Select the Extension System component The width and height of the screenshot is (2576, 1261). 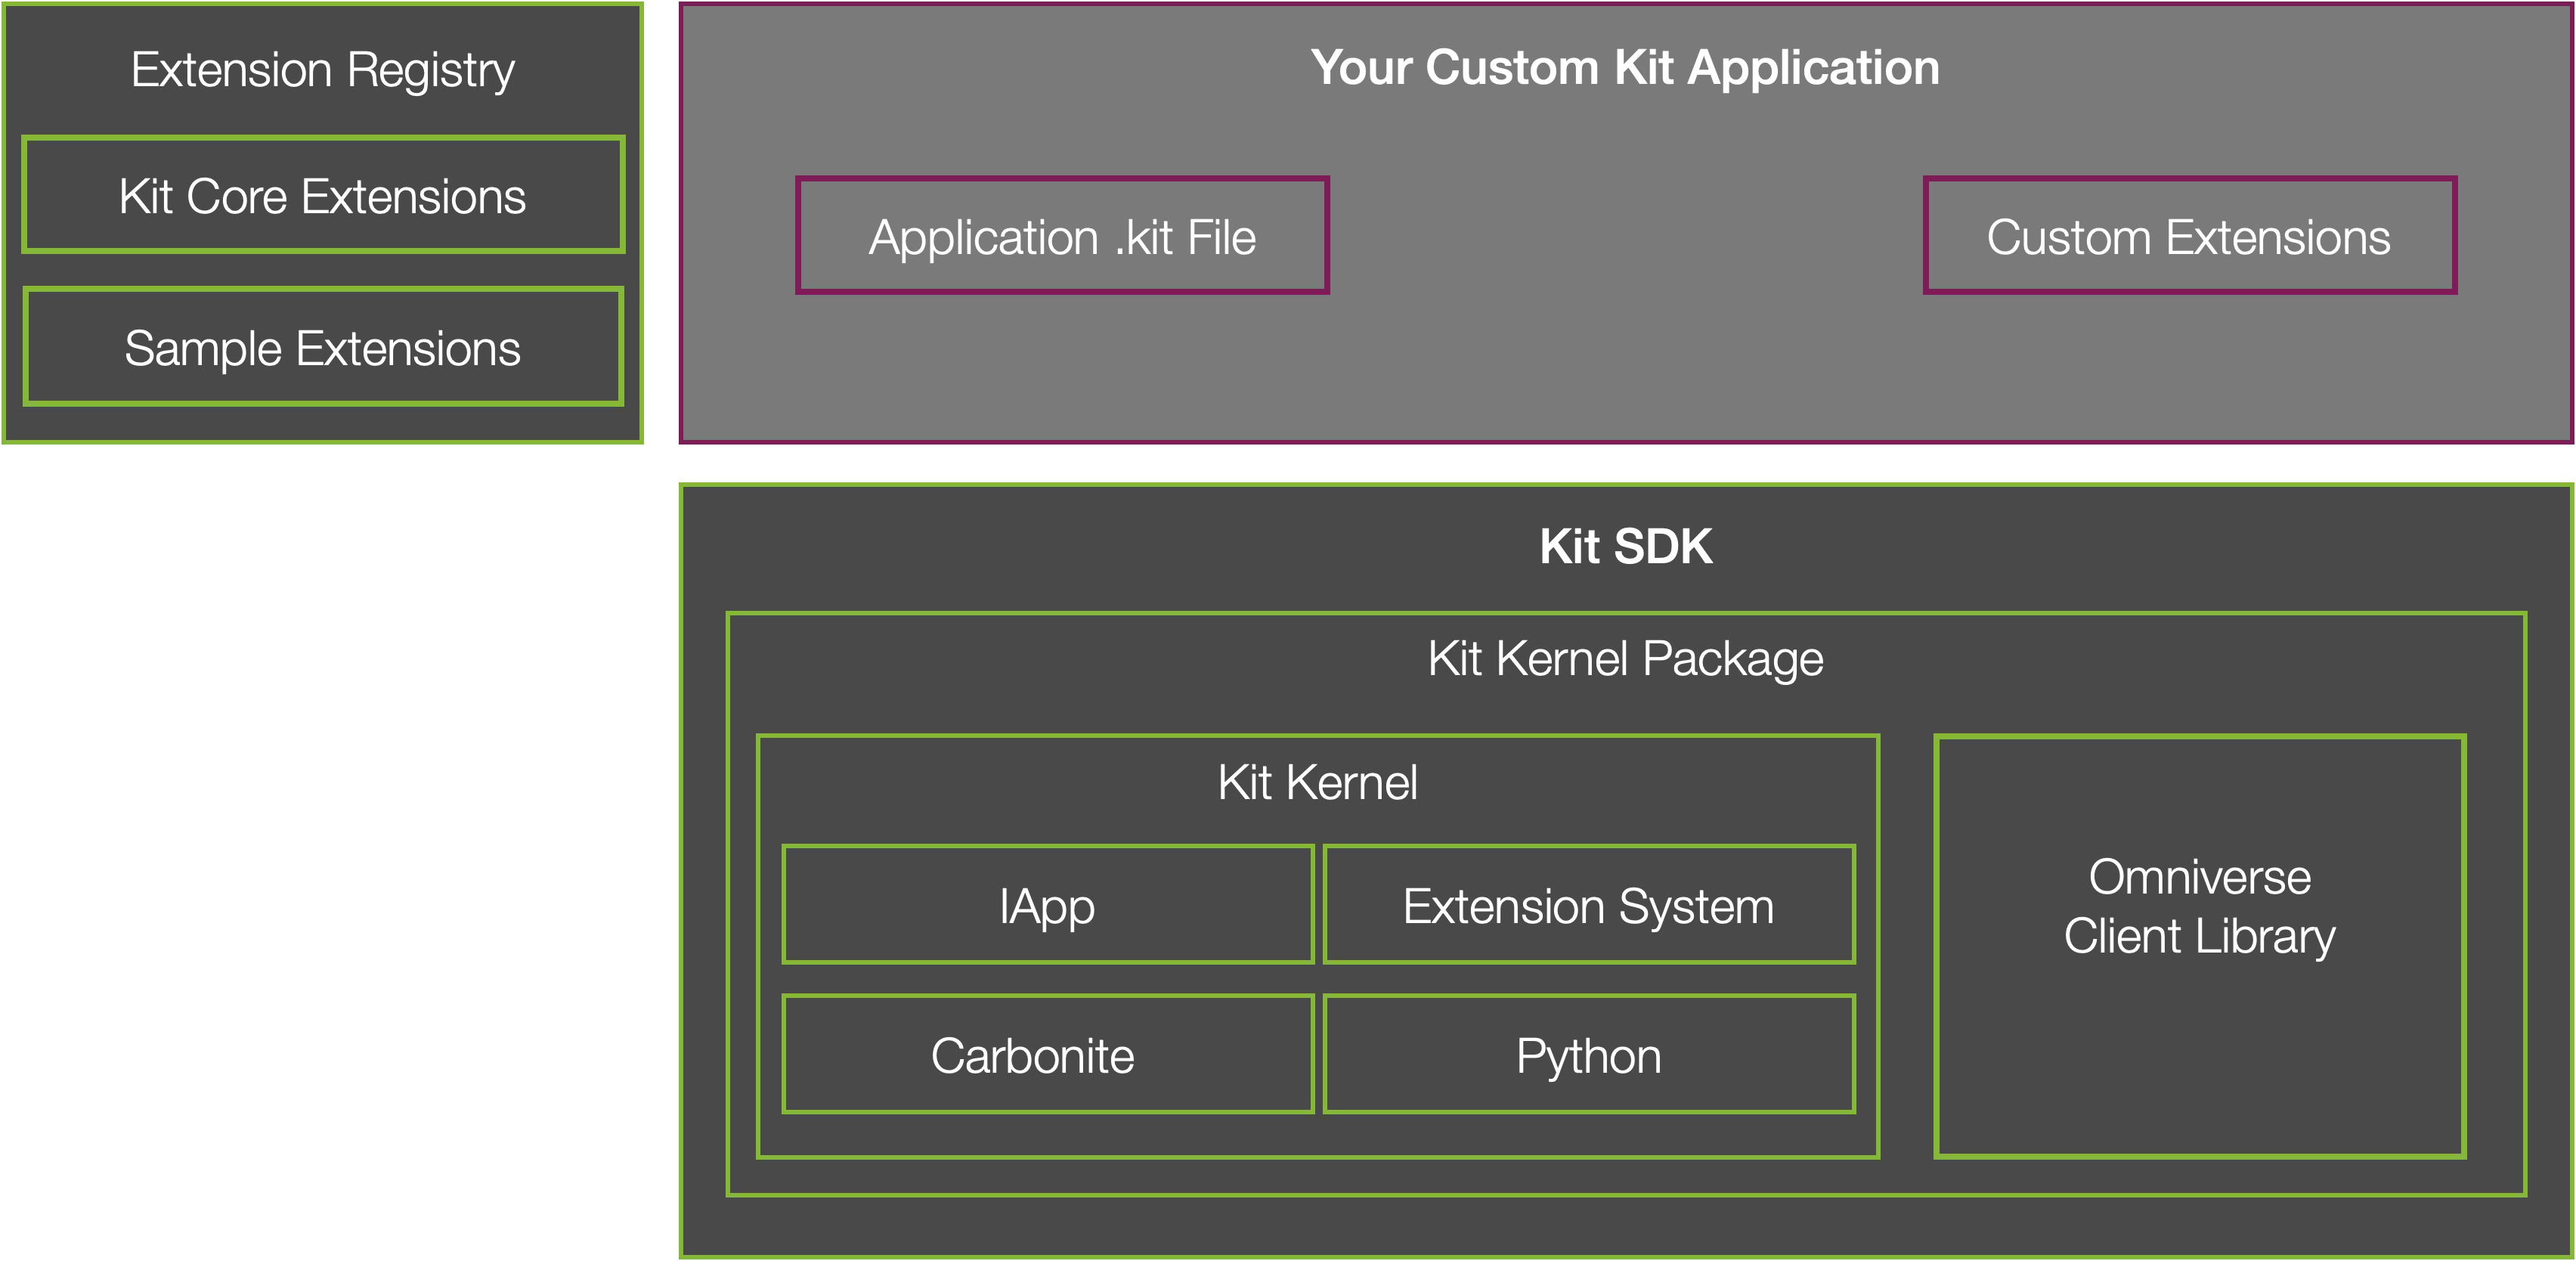coord(1589,906)
